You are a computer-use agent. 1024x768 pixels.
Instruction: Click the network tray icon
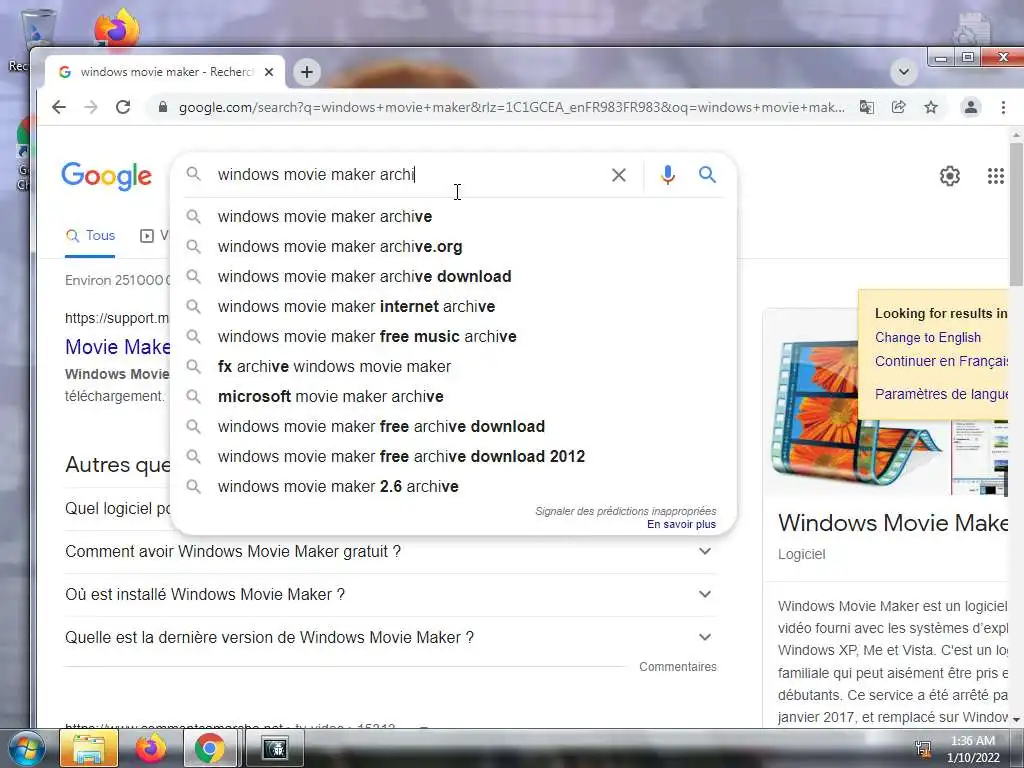923,748
